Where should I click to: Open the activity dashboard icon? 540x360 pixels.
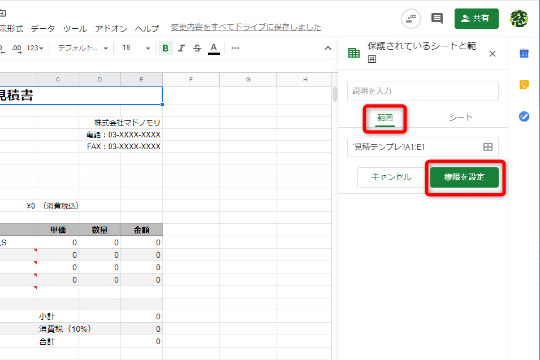point(411,18)
